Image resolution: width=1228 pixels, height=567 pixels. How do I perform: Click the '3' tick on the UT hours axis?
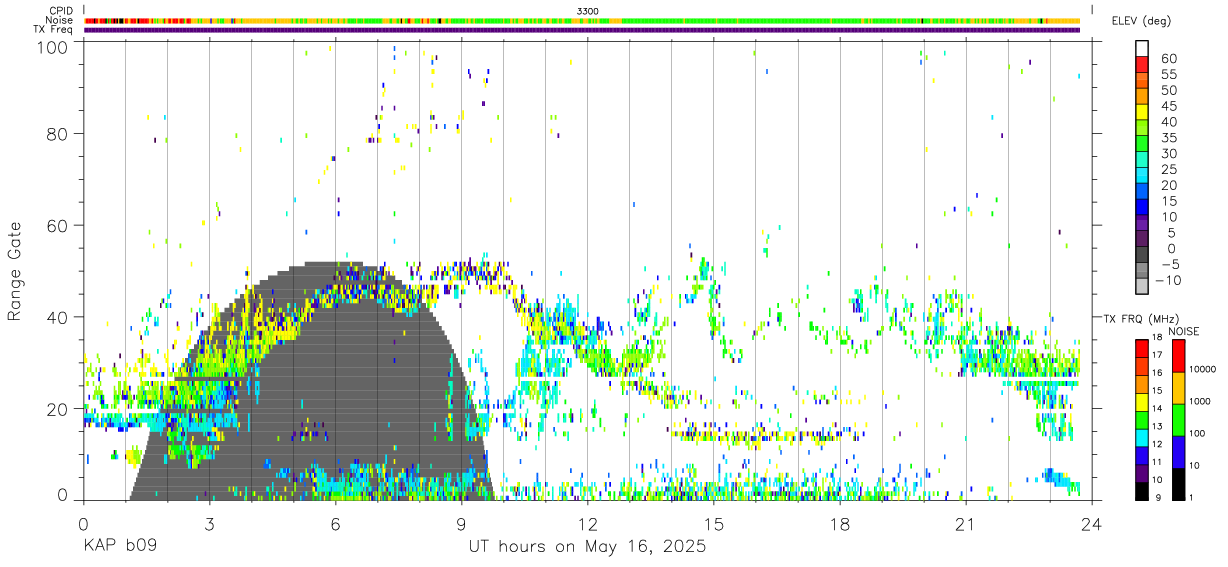[x=209, y=525]
